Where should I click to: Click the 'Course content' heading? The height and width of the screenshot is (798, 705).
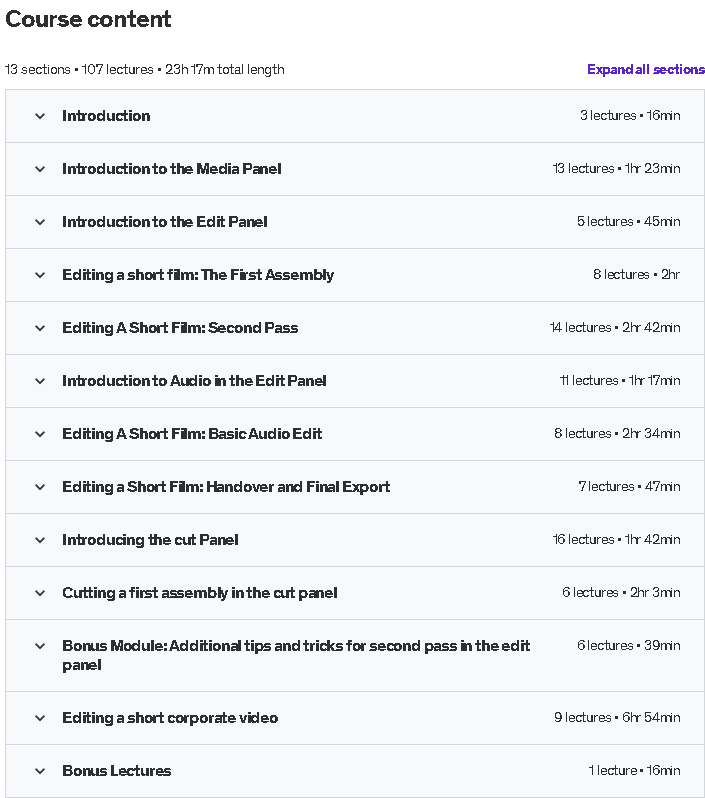pyautogui.click(x=88, y=19)
